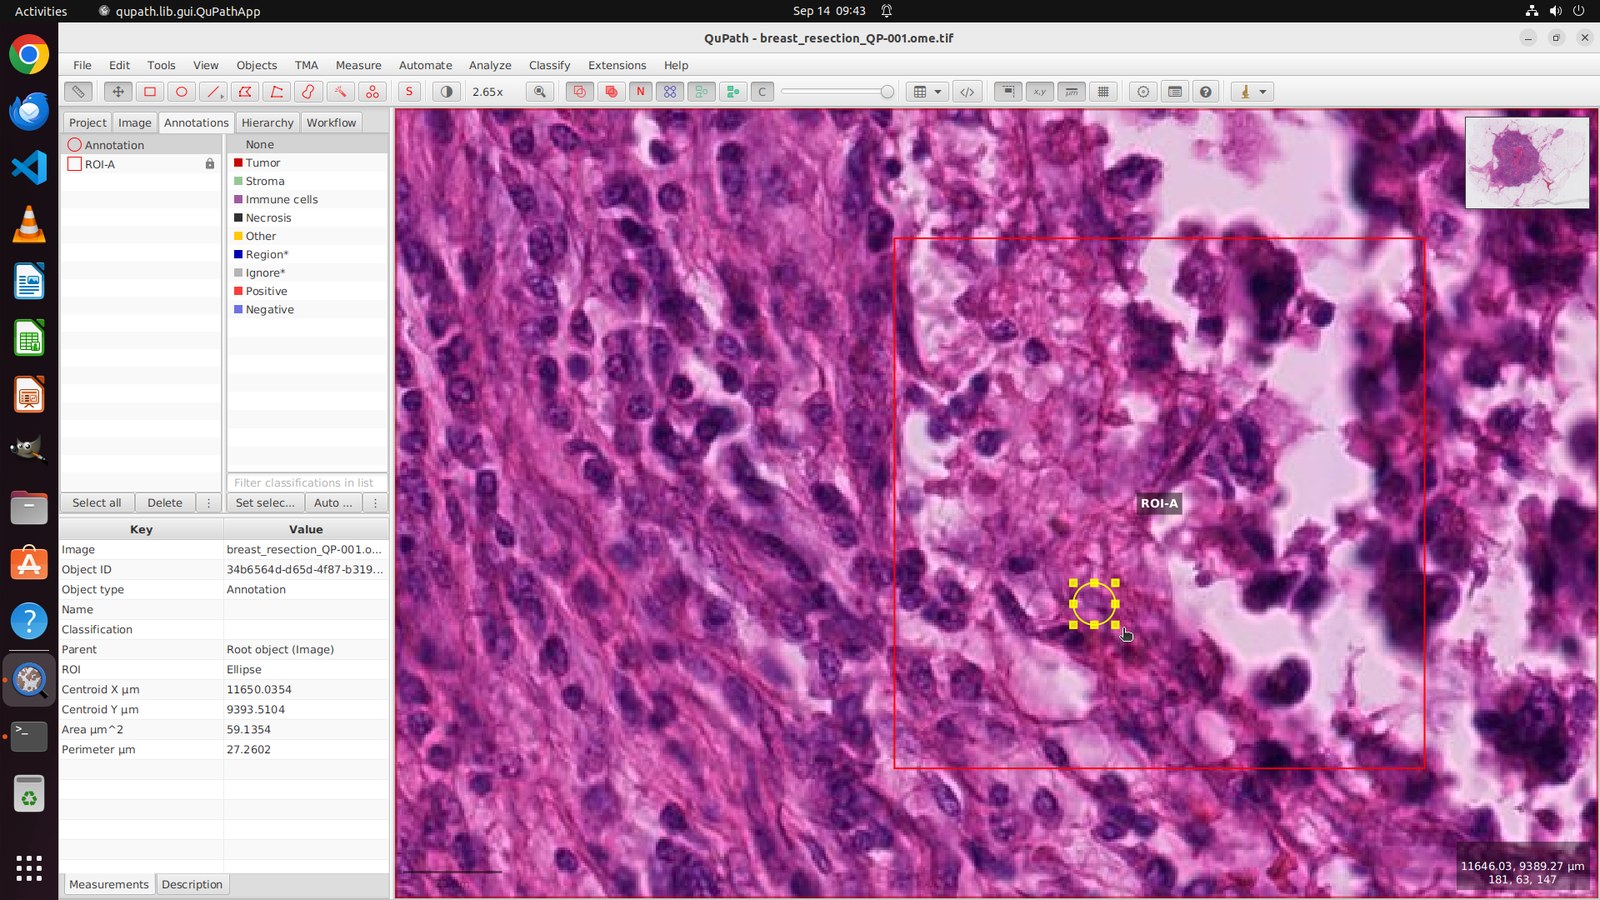This screenshot has height=900, width=1600.
Task: Open the brightness and contrast dialog
Action: [x=446, y=92]
